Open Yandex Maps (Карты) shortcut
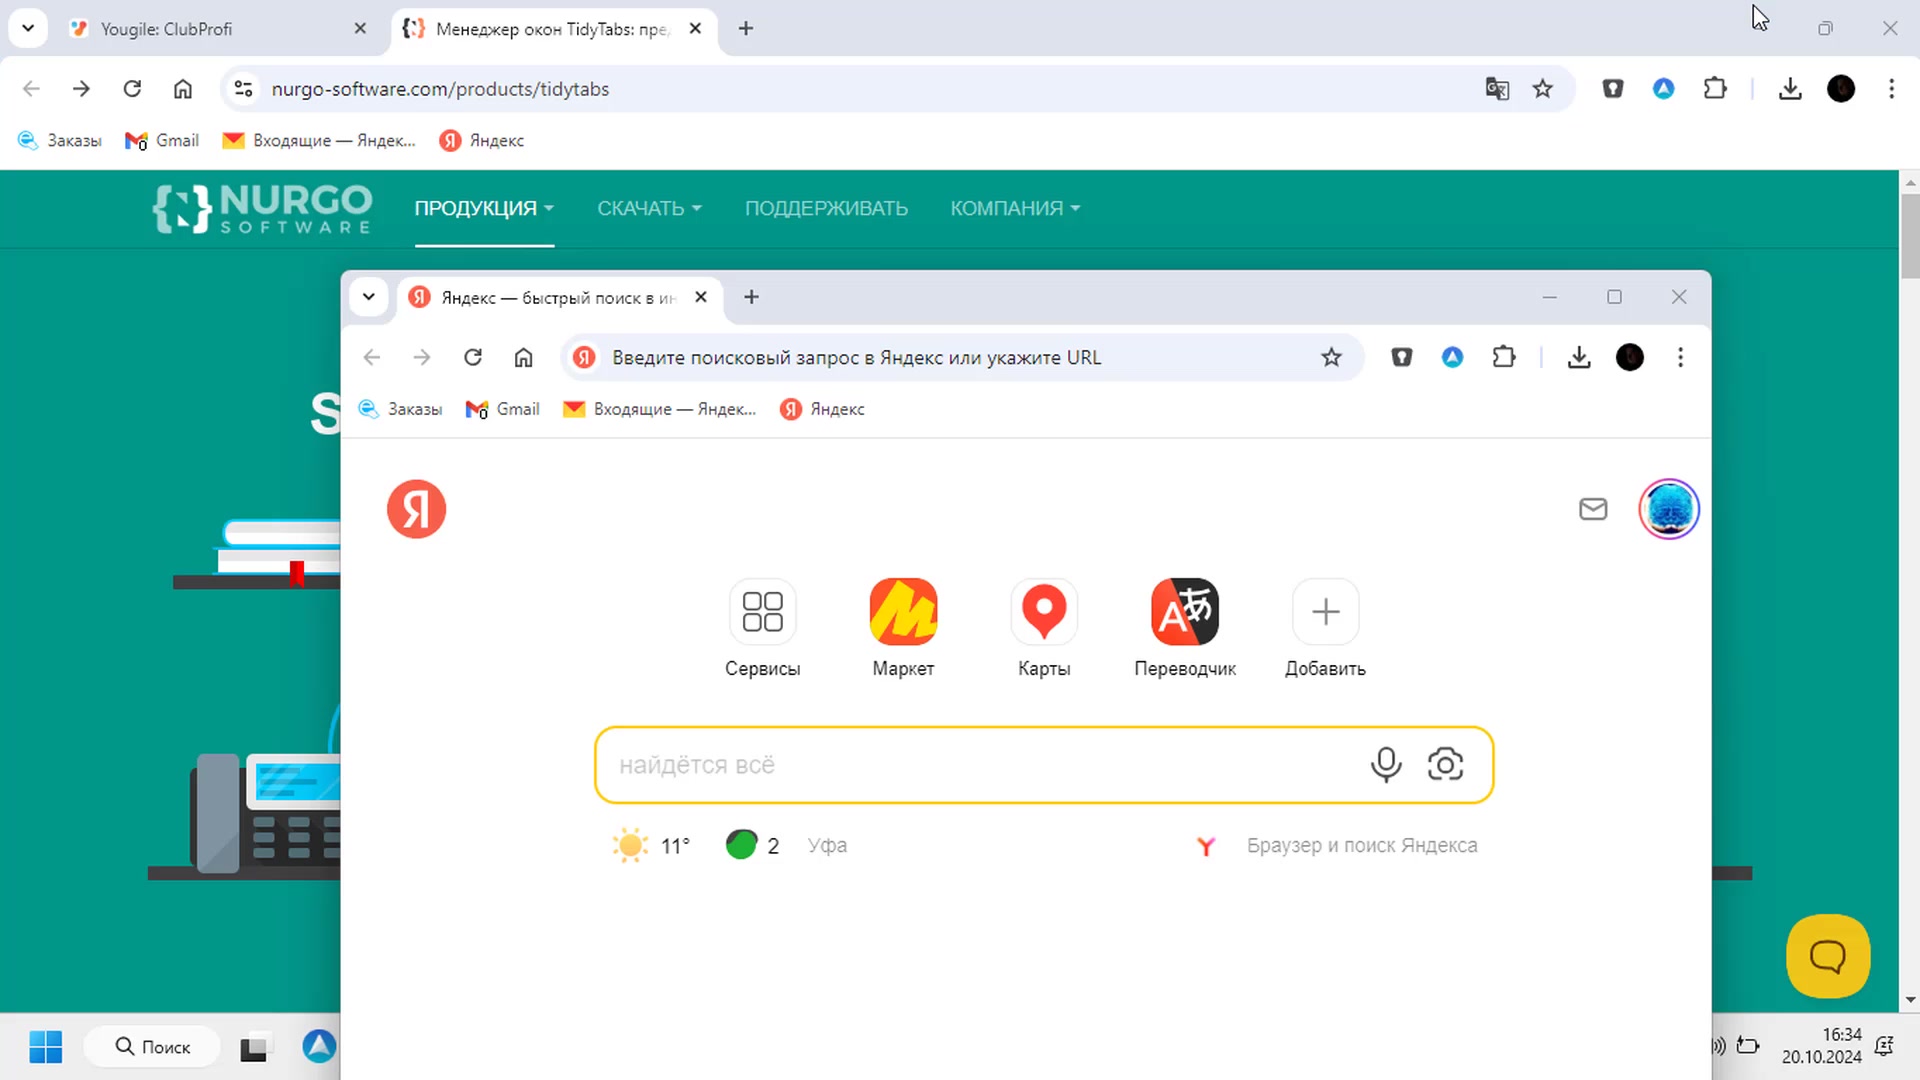Viewport: 1920px width, 1080px height. coord(1044,612)
